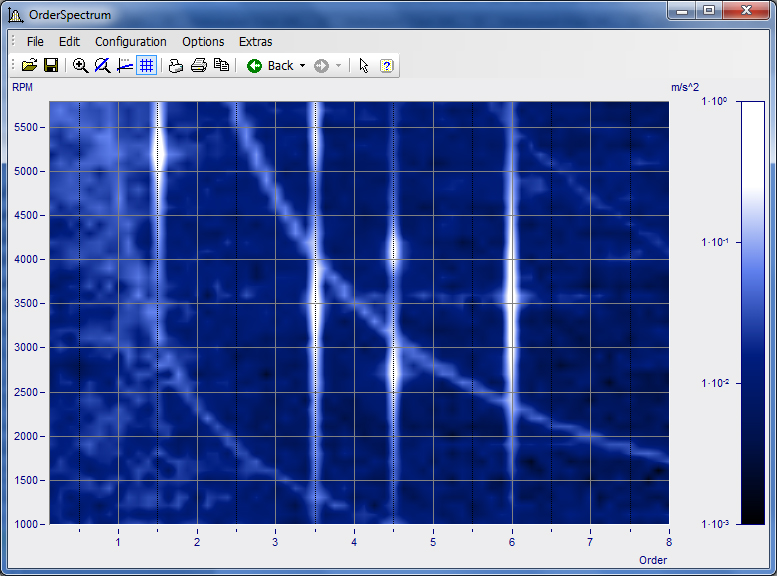Select the Zoom in magnifier tool

(x=81, y=65)
